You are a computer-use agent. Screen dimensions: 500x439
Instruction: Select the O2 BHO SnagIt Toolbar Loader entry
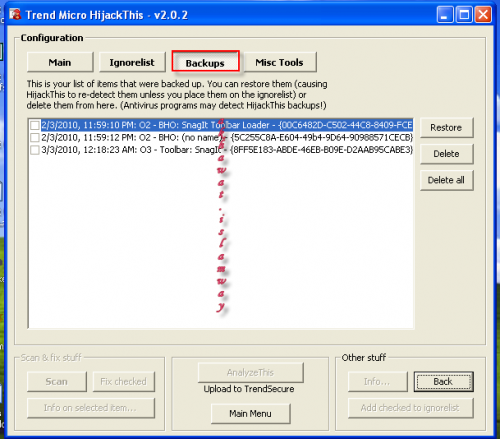pyautogui.click(x=227, y=125)
